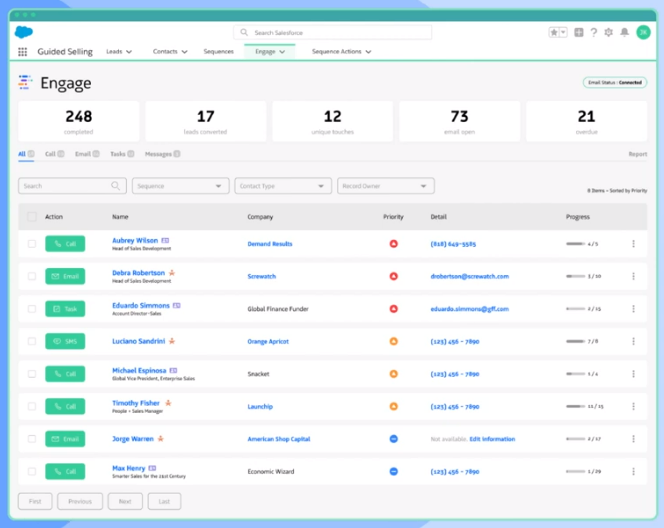Check the box for Timothy Fisher row
Image resolution: width=664 pixels, height=528 pixels.
coord(32,406)
